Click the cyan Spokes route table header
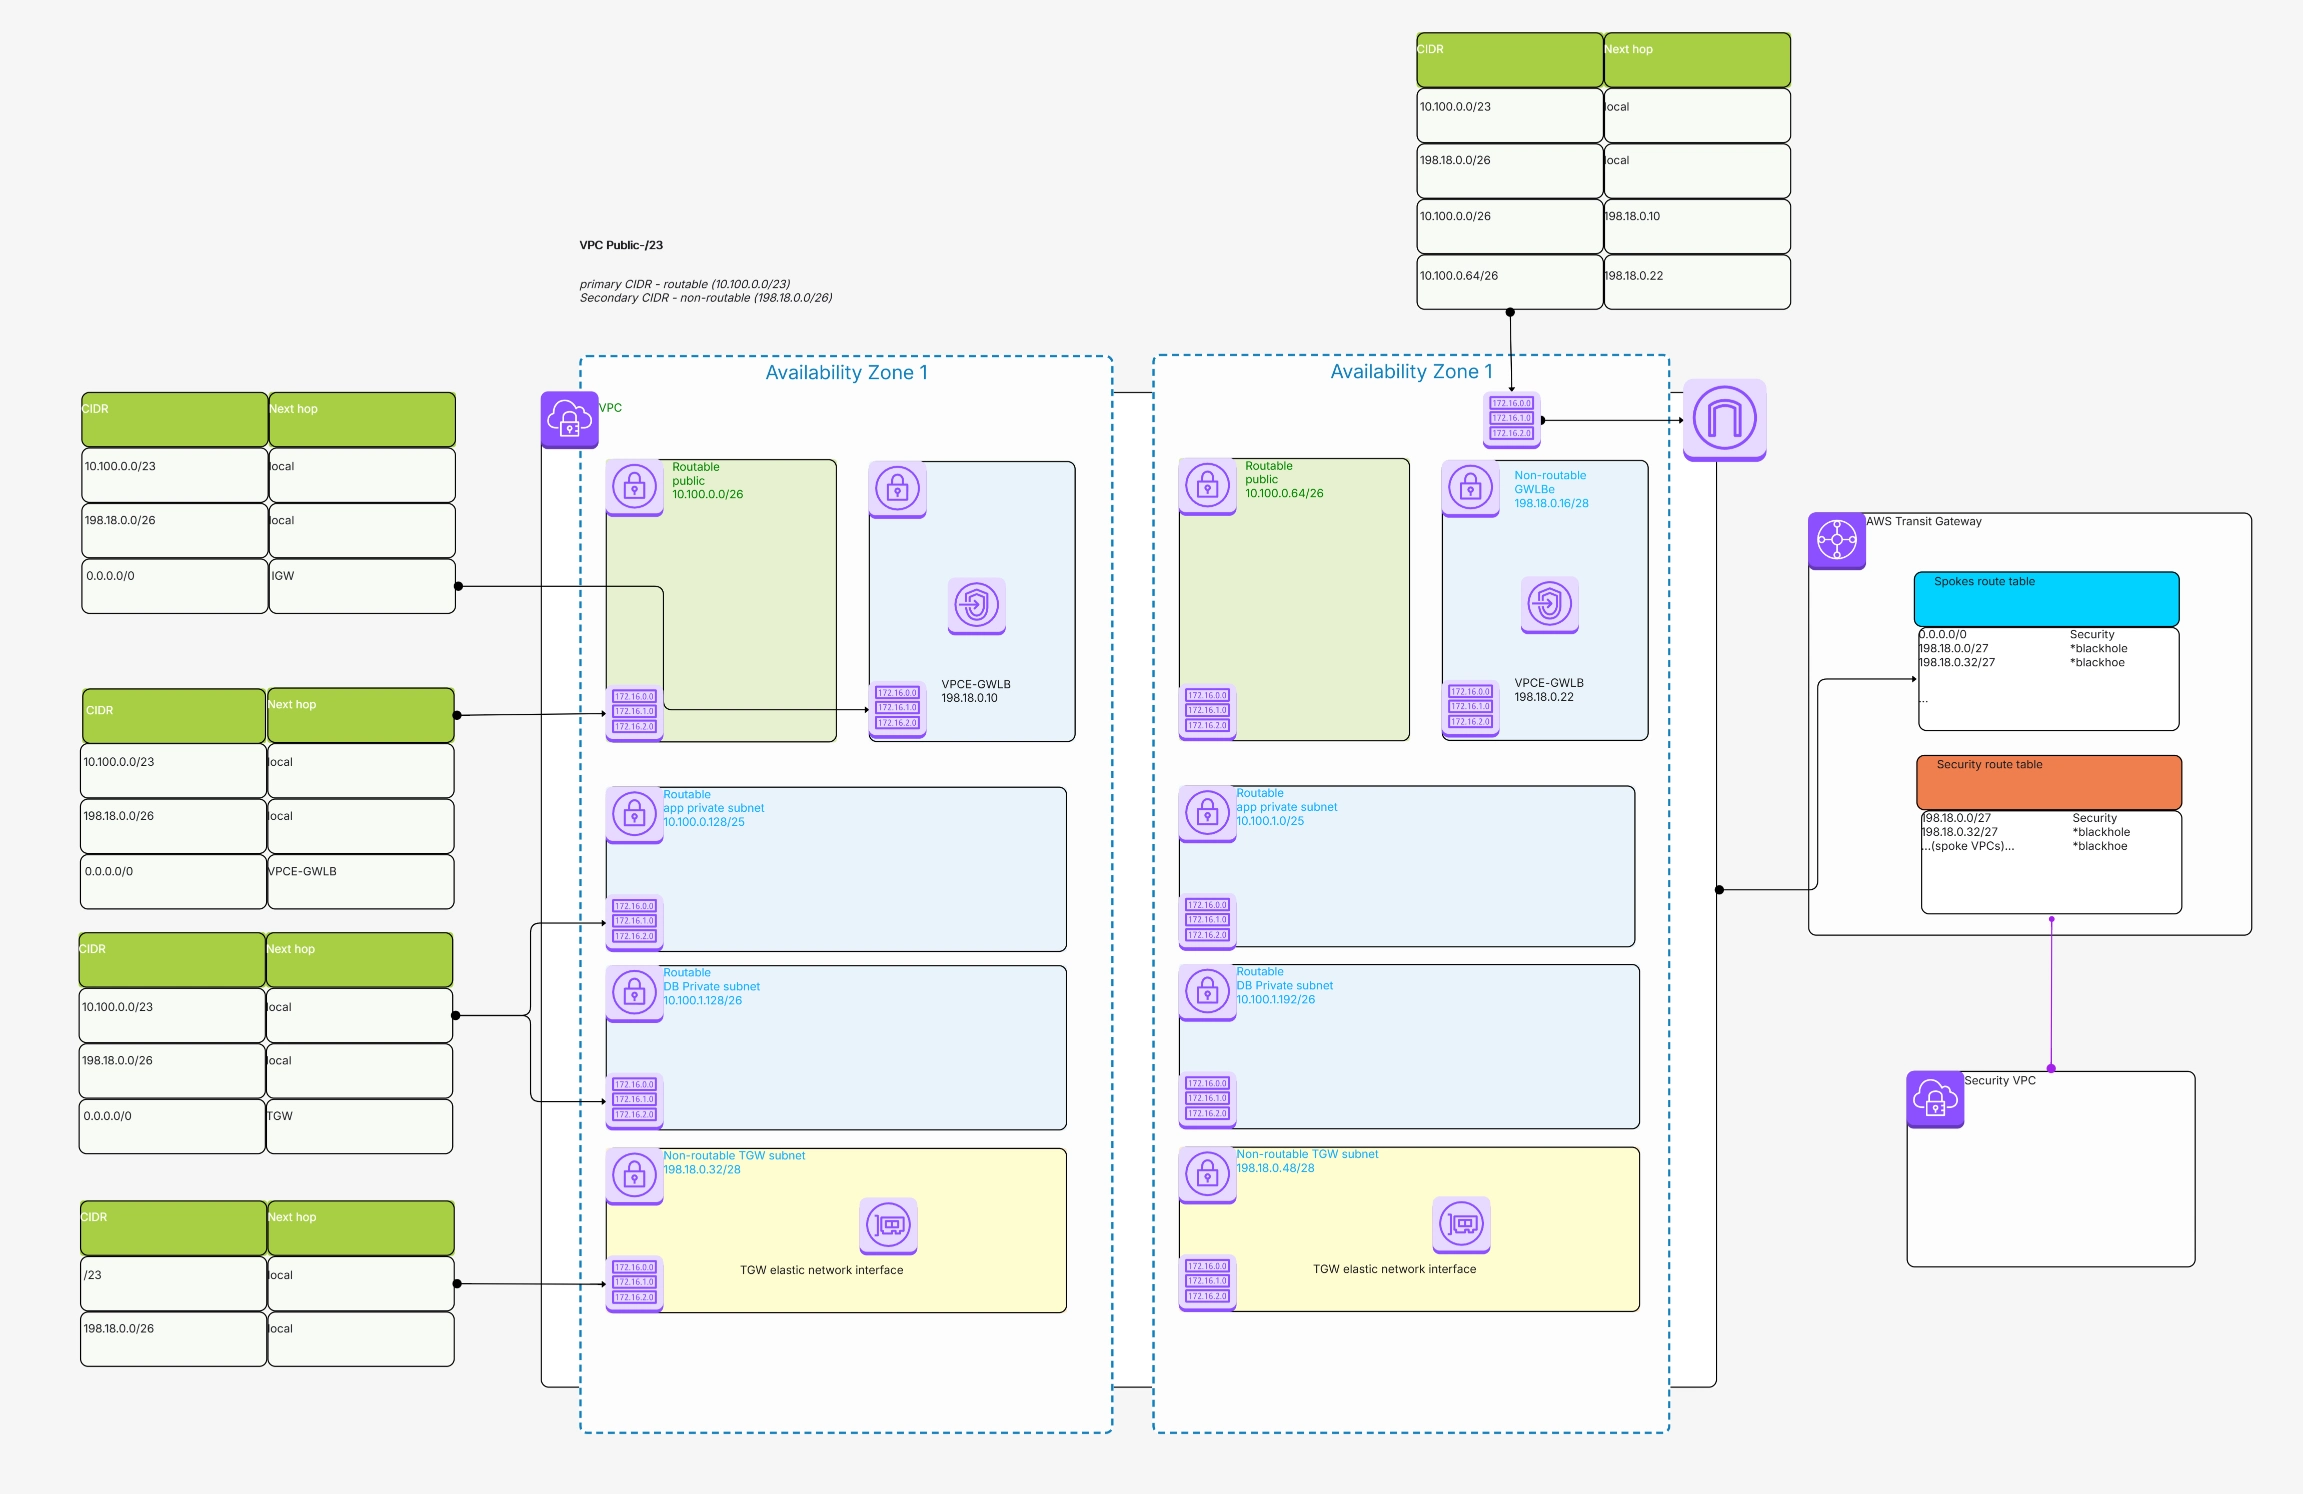 tap(2046, 597)
